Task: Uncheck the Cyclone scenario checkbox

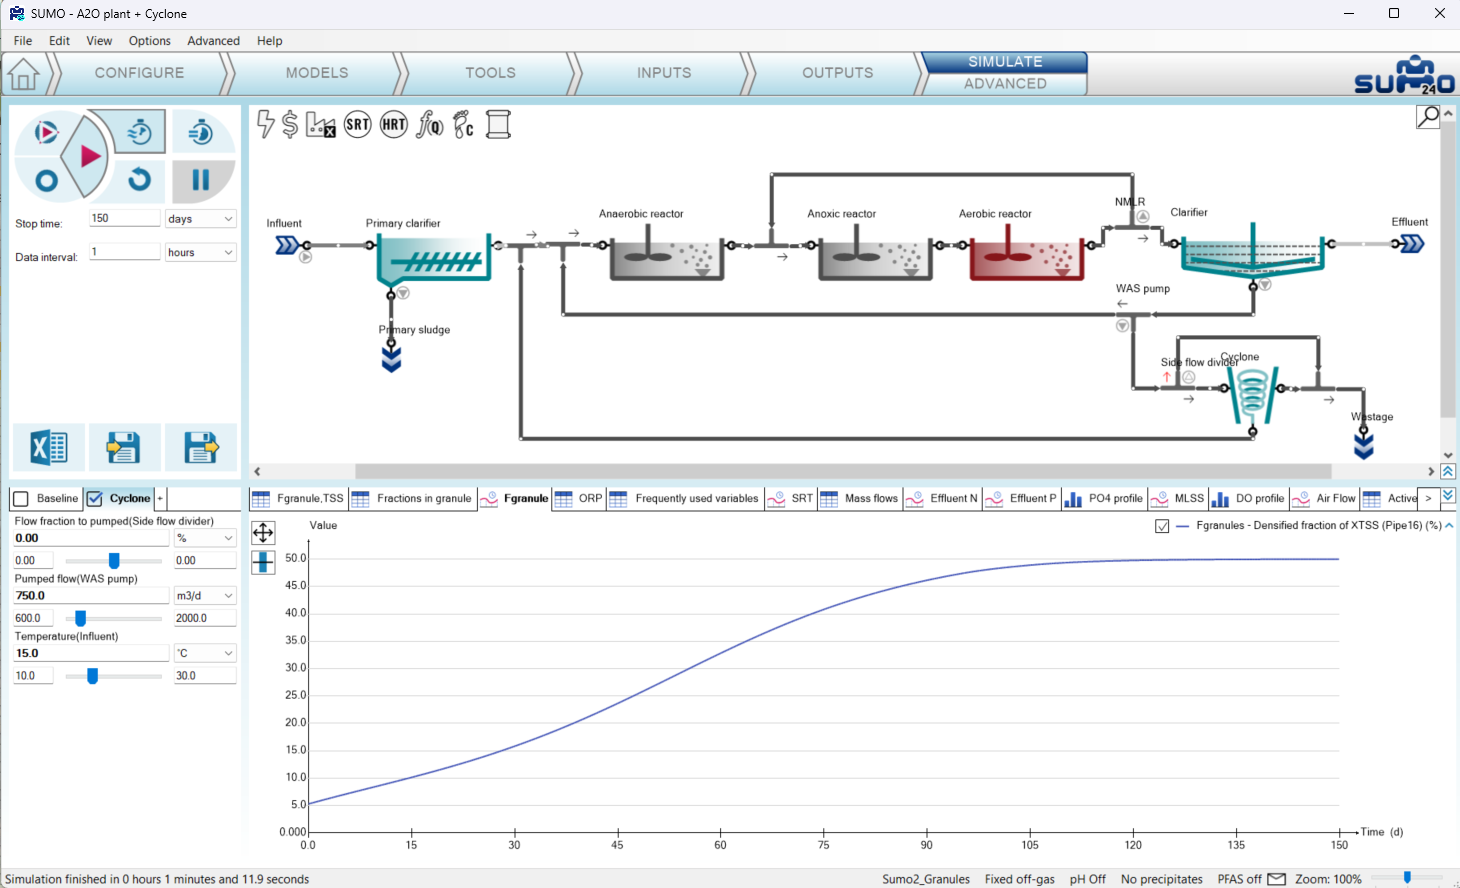Action: pyautogui.click(x=95, y=499)
